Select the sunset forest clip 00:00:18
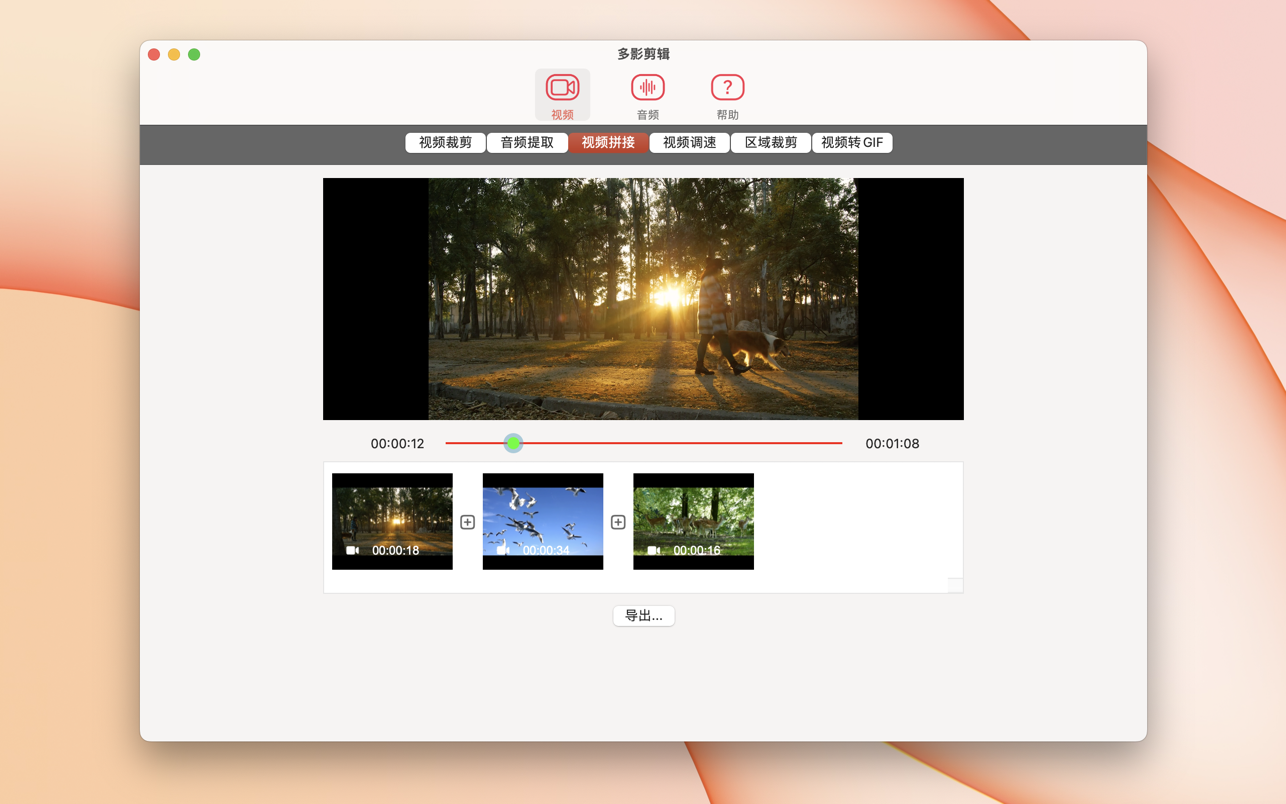Image resolution: width=1286 pixels, height=804 pixels. pos(392,522)
